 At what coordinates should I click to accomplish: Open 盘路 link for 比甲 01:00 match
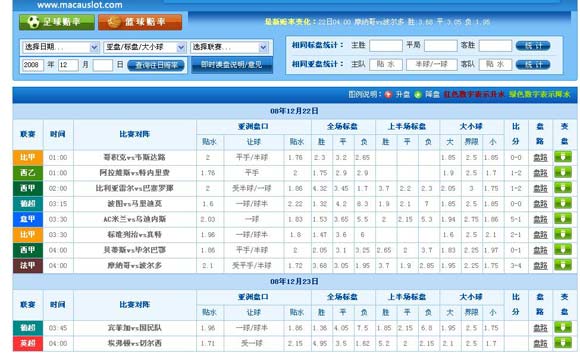(540, 158)
